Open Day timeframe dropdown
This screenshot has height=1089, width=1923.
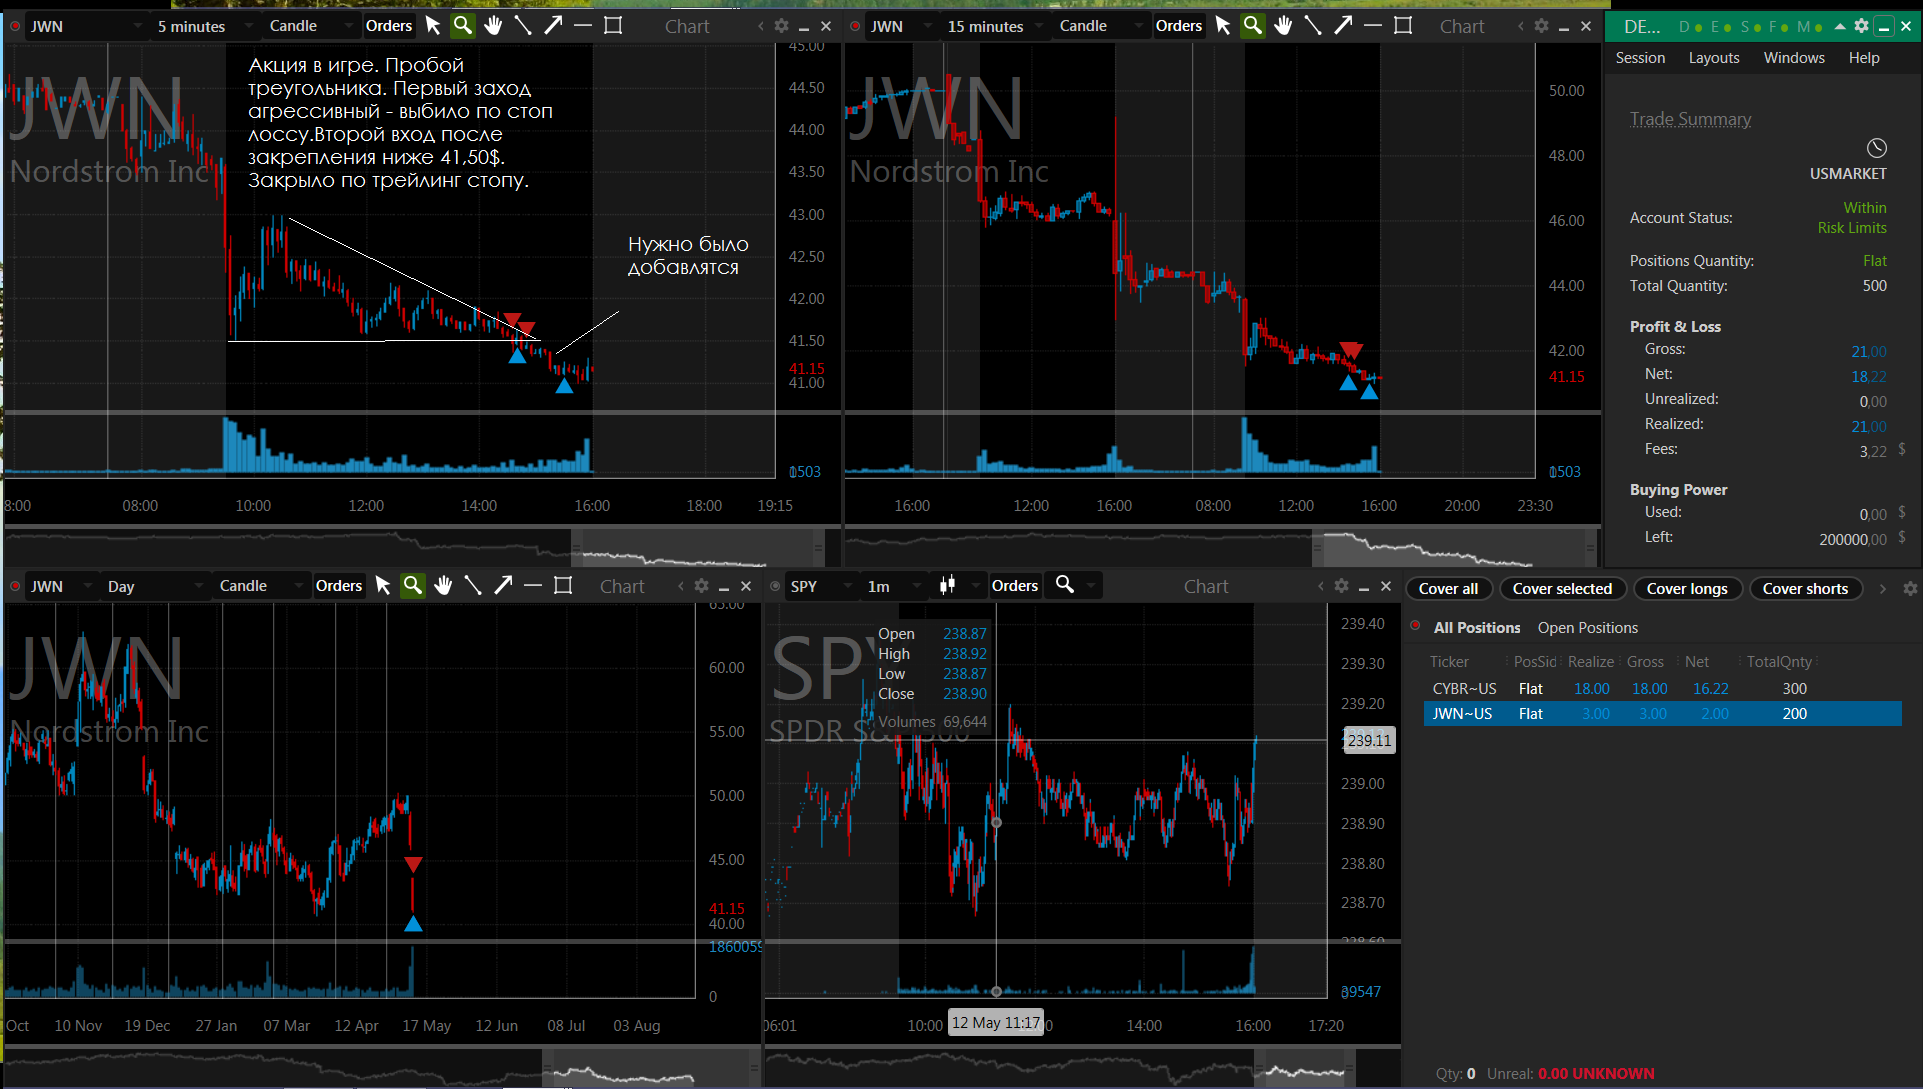pyautogui.click(x=154, y=586)
